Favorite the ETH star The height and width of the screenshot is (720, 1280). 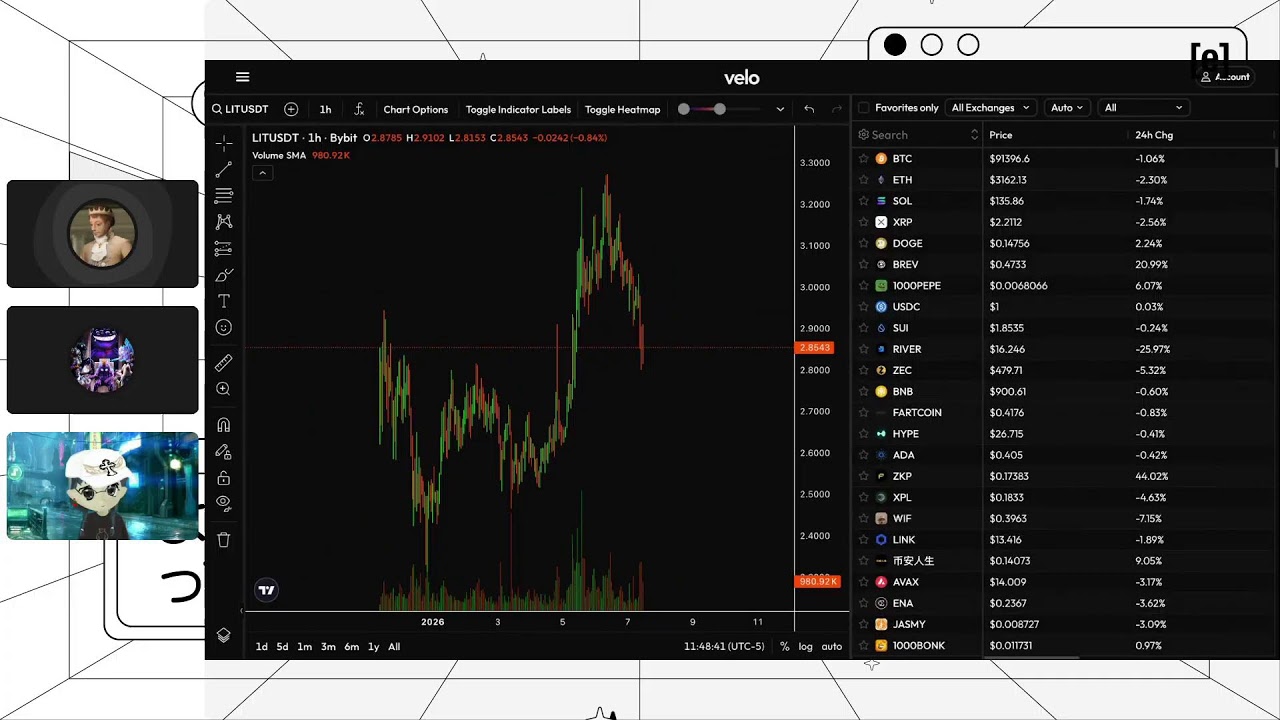(864, 180)
